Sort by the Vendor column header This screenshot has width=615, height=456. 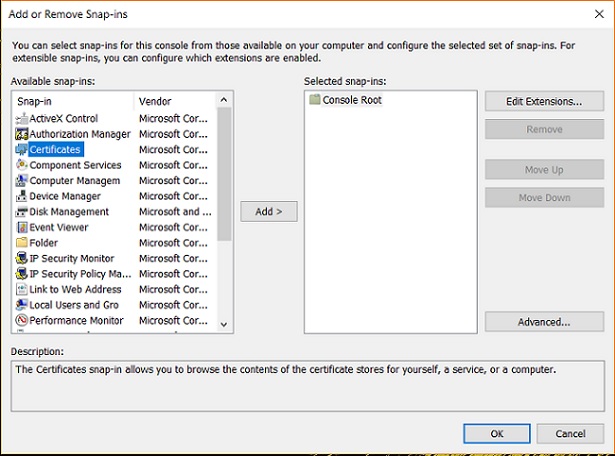click(x=174, y=102)
